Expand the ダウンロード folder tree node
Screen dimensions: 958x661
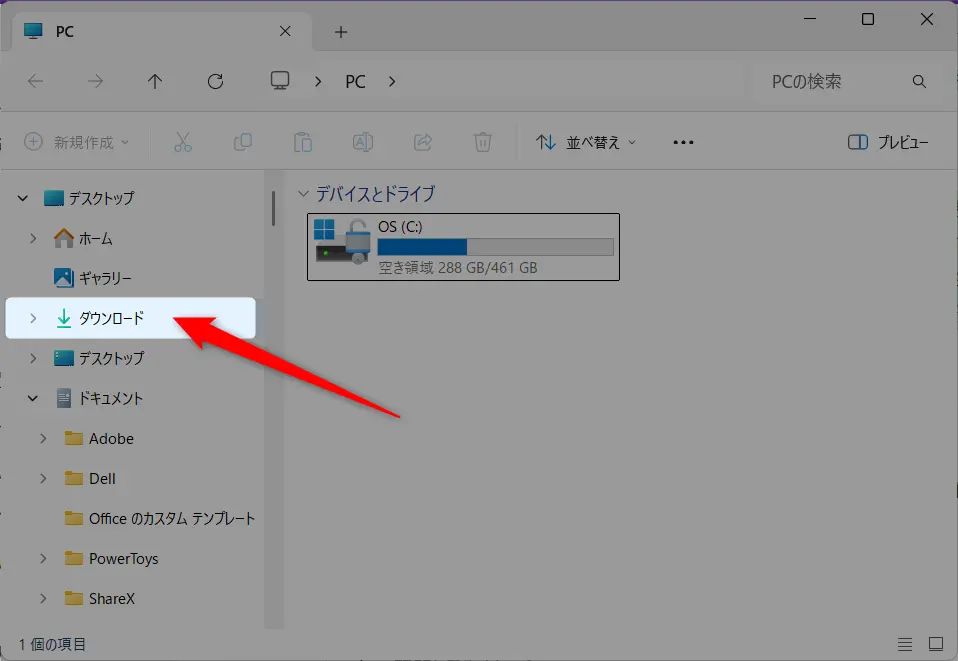(x=33, y=318)
